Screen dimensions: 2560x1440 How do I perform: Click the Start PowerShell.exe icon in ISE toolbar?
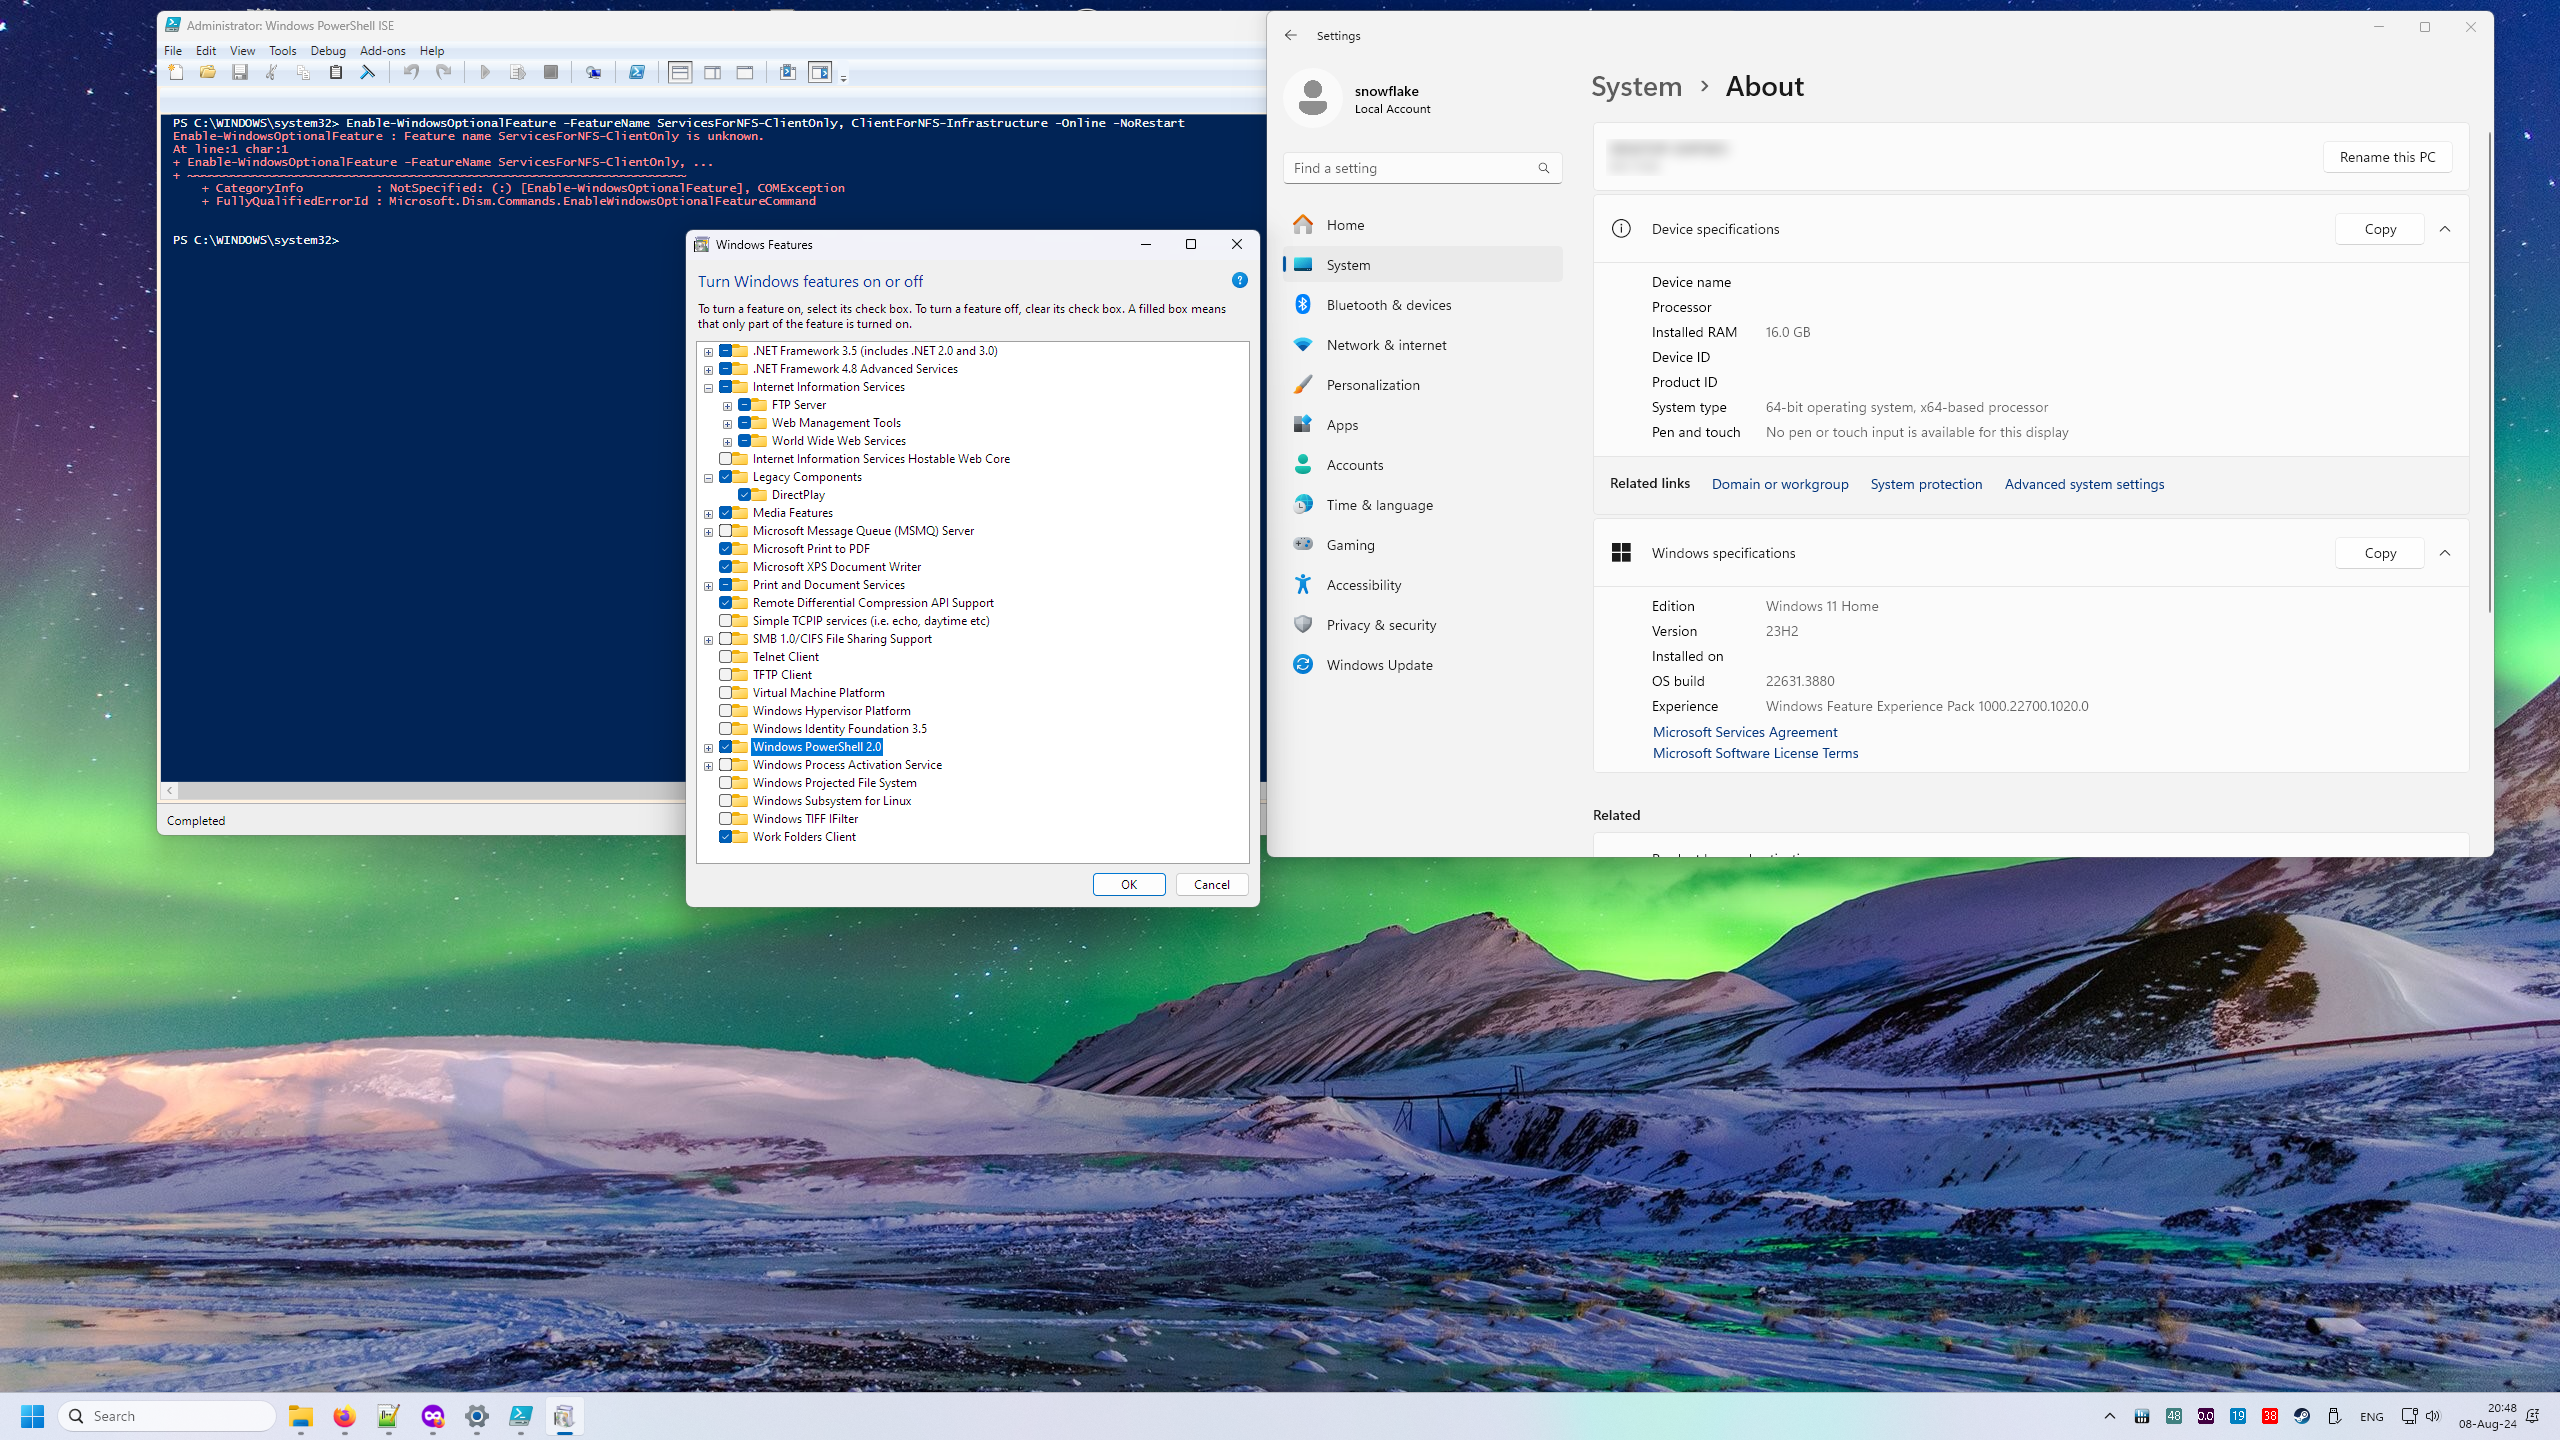(x=637, y=72)
